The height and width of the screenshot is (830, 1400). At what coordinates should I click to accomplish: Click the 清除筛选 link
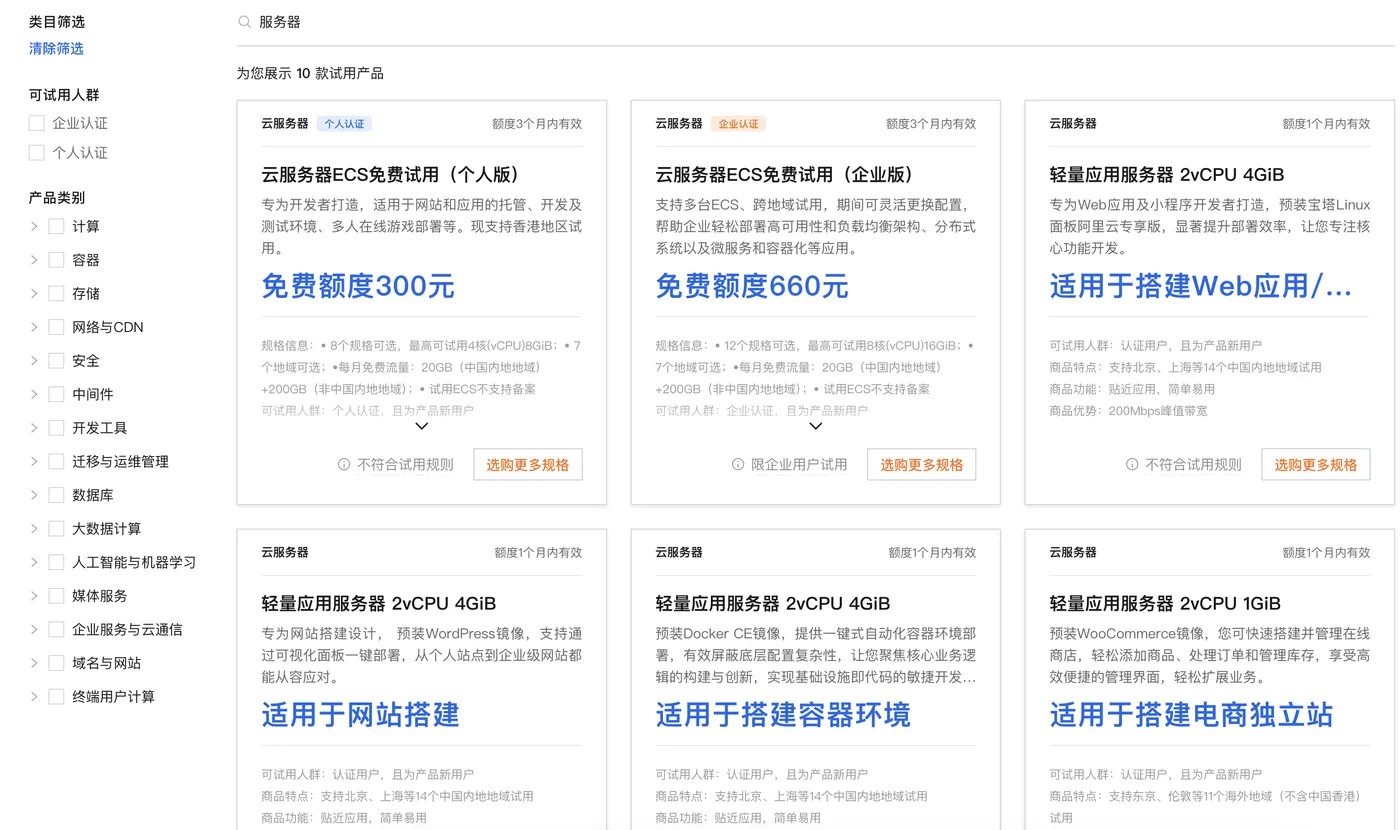[56, 48]
